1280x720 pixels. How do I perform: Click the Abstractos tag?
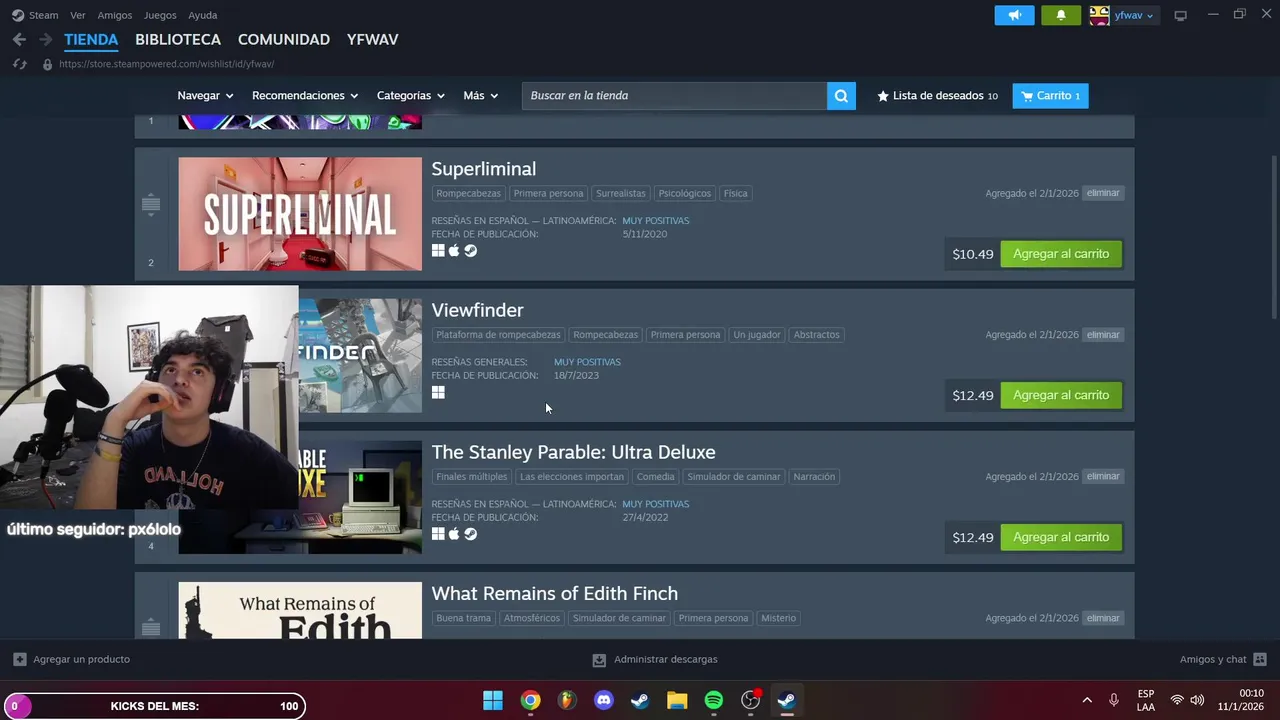click(817, 335)
